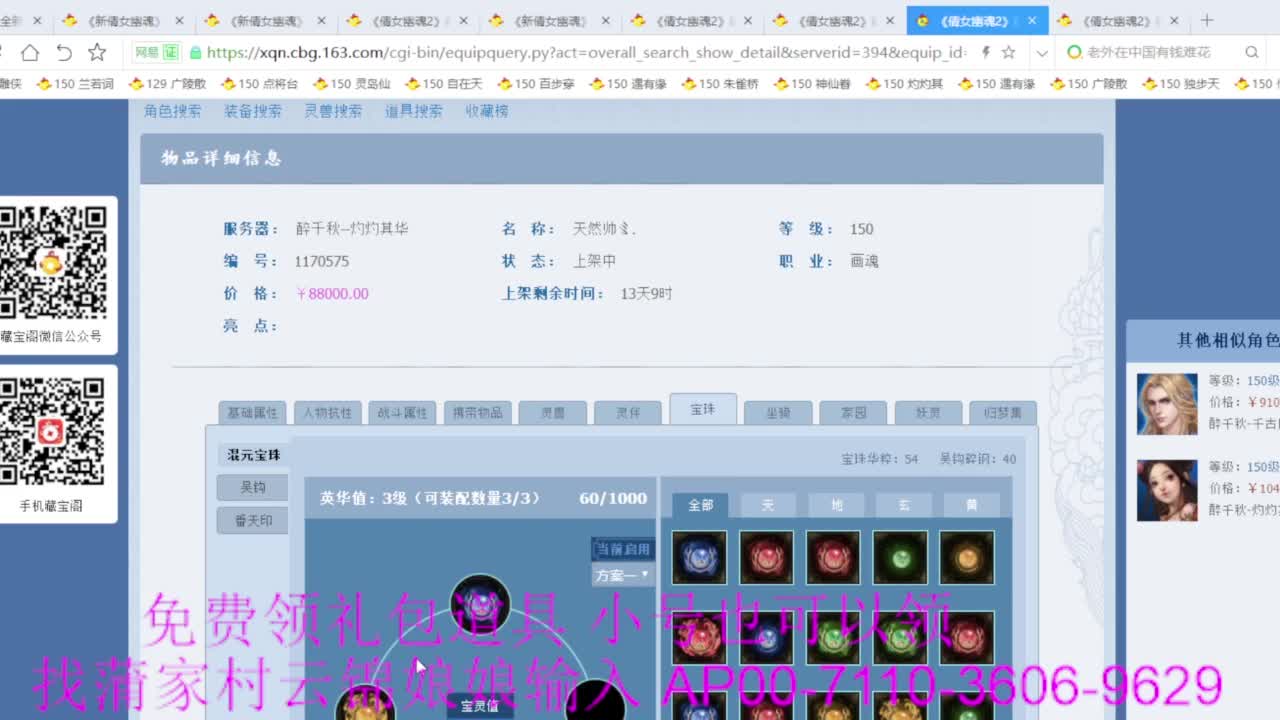Viewport: 1280px width, 720px height.
Task: Show 全部 orbs filter
Action: pos(700,505)
